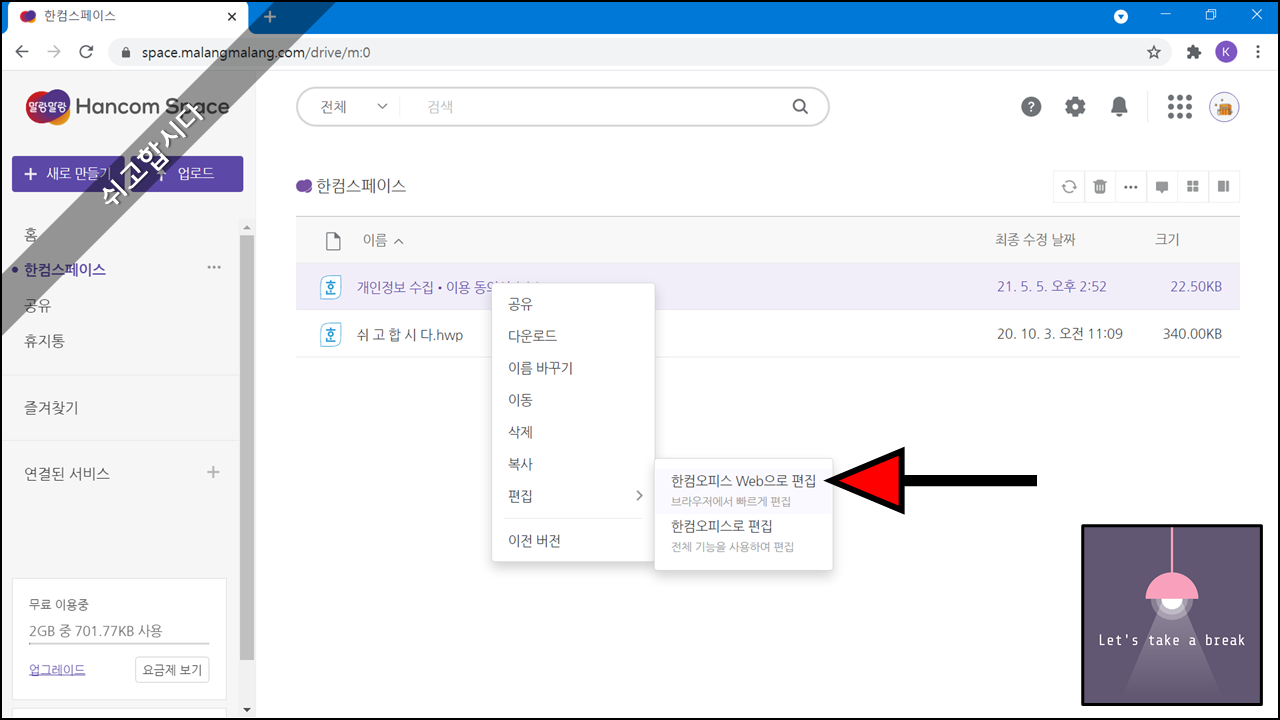Image resolution: width=1280 pixels, height=720 pixels.
Task: Click the 연결된 서비스 label
Action: (67, 474)
